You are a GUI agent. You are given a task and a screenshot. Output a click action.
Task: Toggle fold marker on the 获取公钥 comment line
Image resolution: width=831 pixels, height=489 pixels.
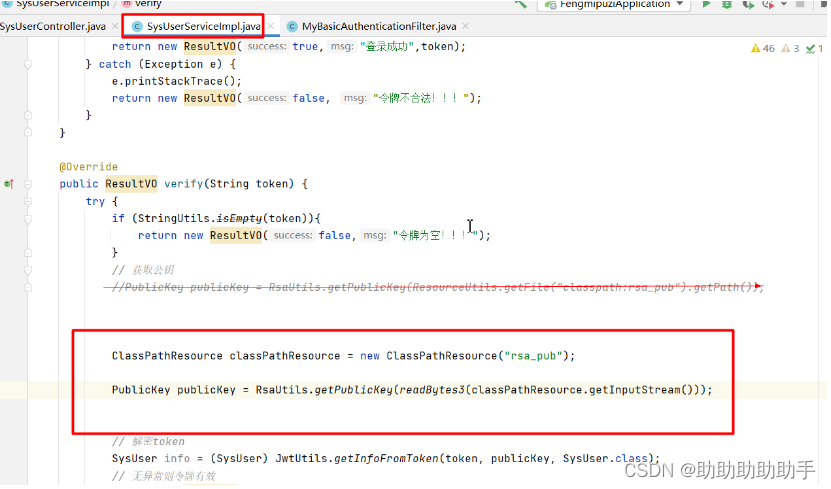tap(28, 270)
